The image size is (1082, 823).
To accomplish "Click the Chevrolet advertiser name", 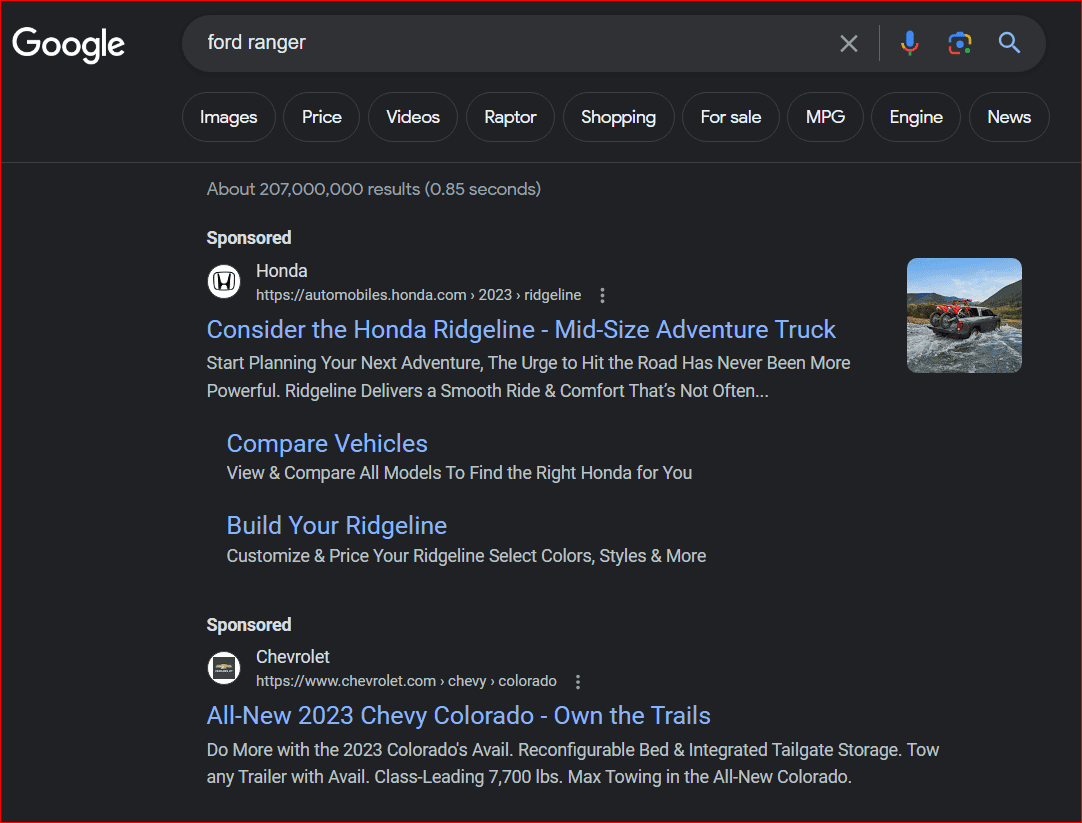I will [293, 657].
